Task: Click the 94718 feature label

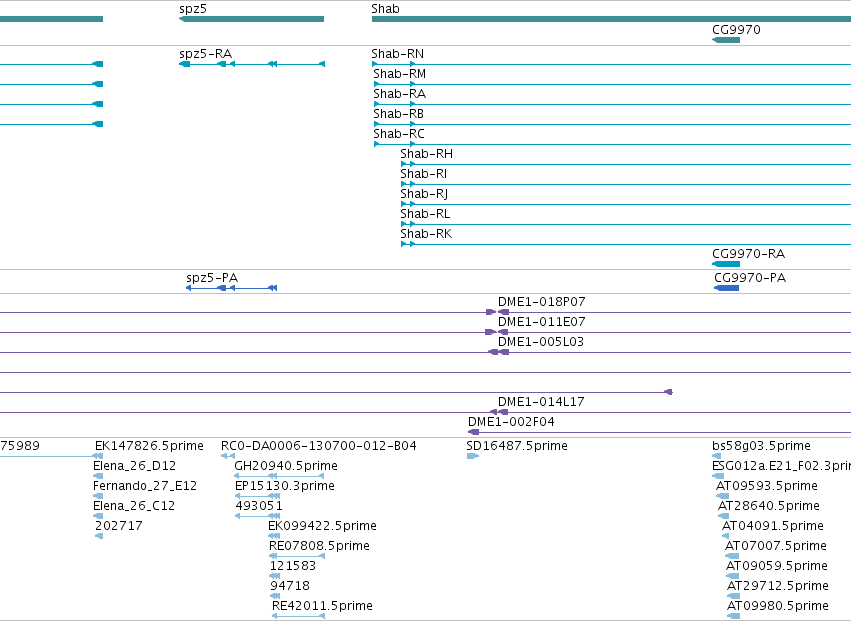Action: (290, 587)
